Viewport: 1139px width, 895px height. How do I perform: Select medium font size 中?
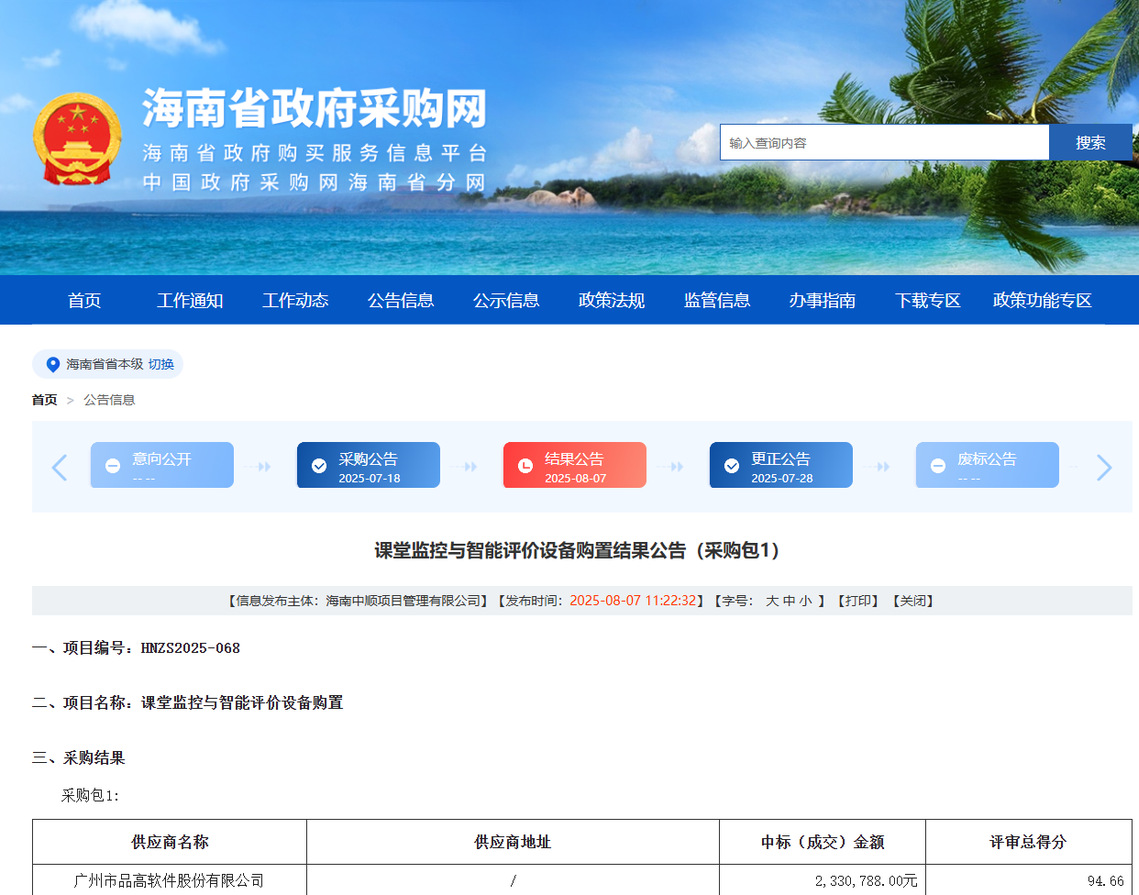click(789, 601)
